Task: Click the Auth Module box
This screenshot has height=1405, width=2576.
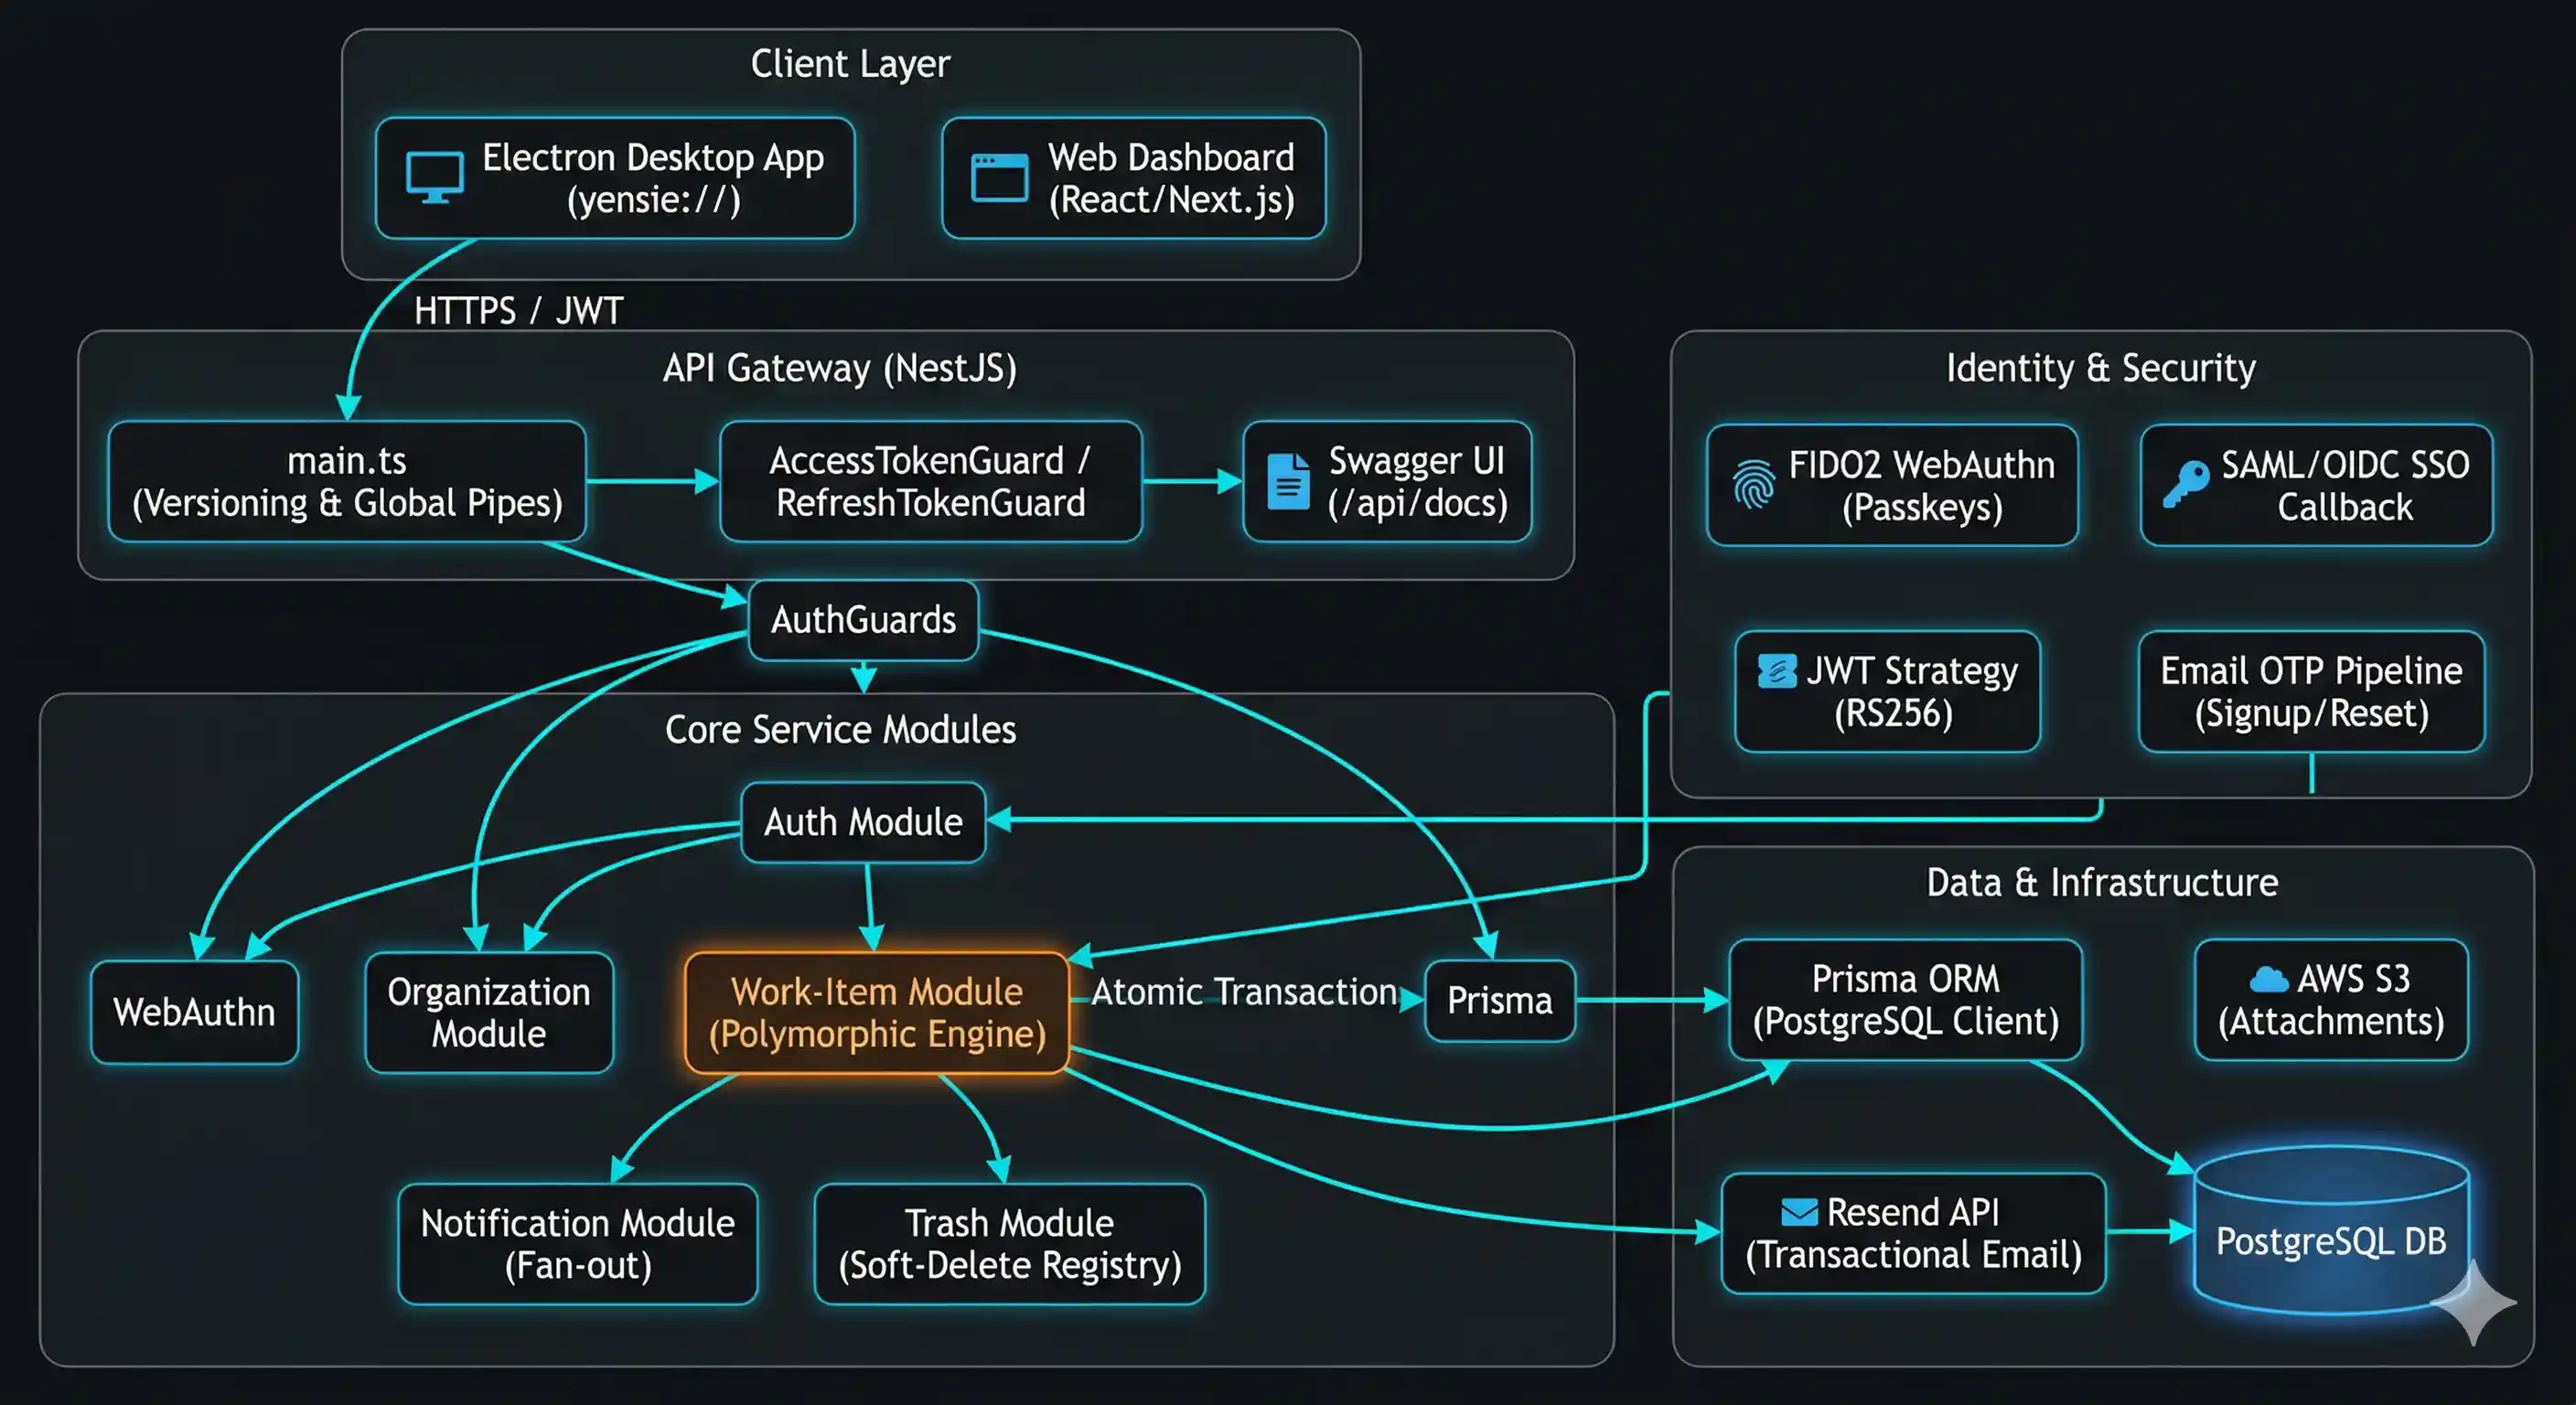Action: (862, 821)
